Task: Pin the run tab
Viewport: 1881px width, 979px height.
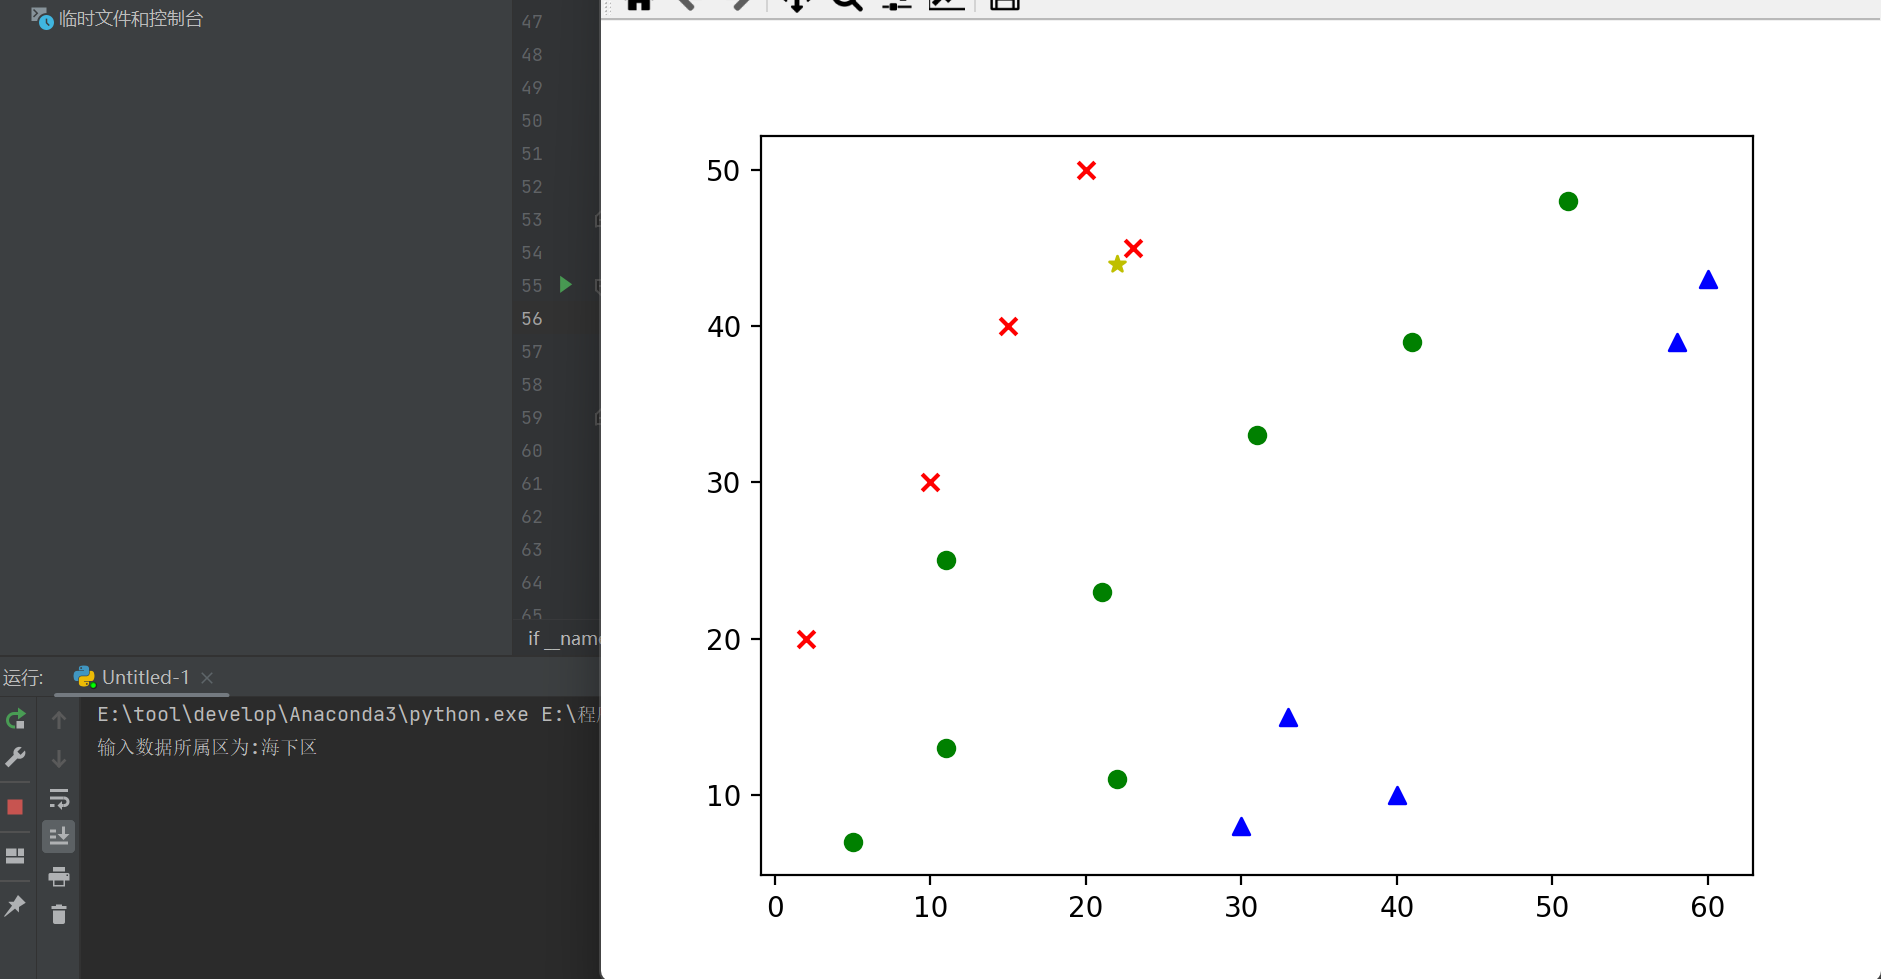Action: click(15, 906)
